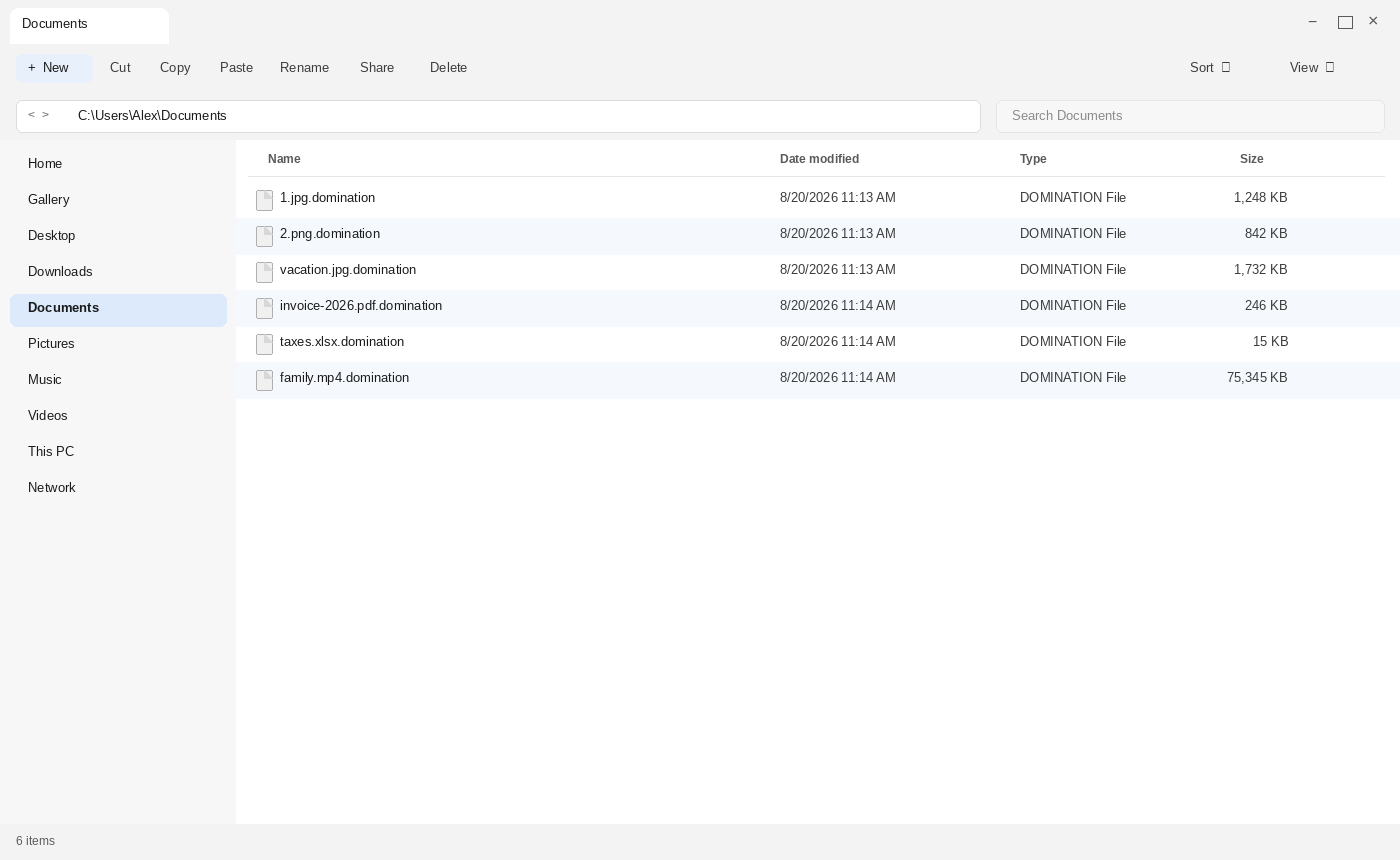Click the 6 items status text
The height and width of the screenshot is (860, 1400).
point(35,841)
